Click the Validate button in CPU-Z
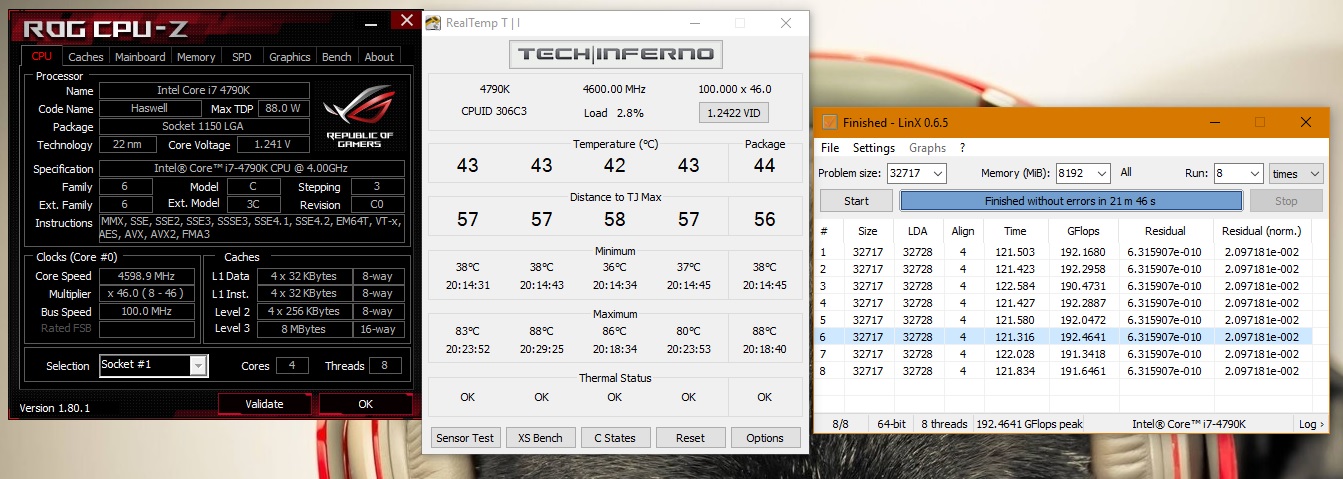This screenshot has width=1343, height=479. pyautogui.click(x=264, y=404)
